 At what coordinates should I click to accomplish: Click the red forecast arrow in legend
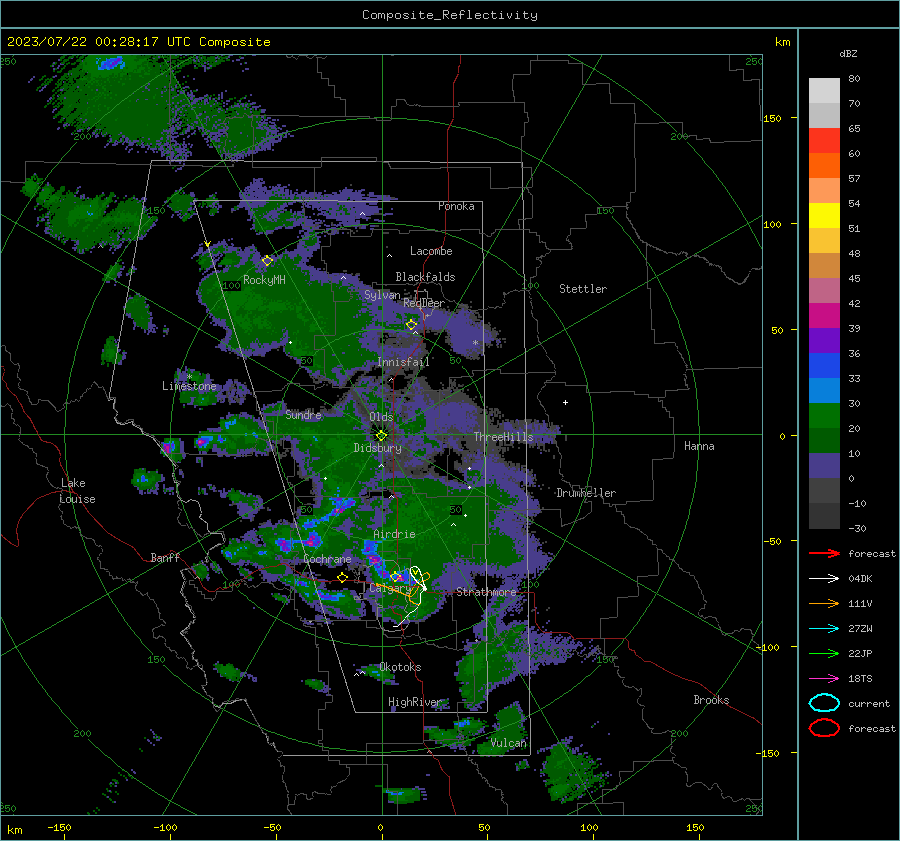[824, 553]
